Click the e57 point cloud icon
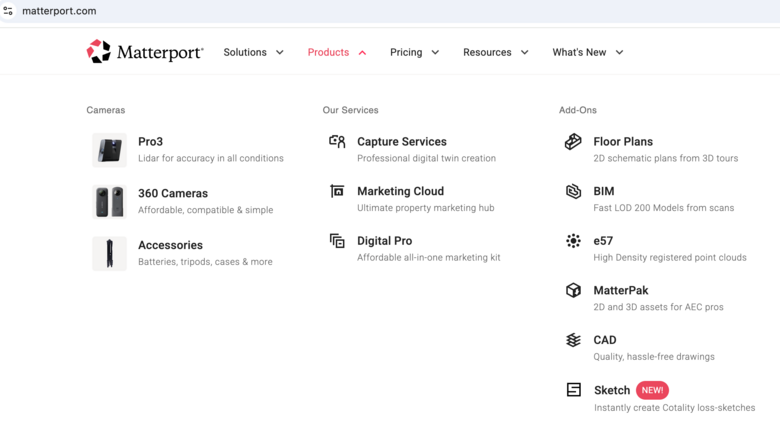 (573, 241)
